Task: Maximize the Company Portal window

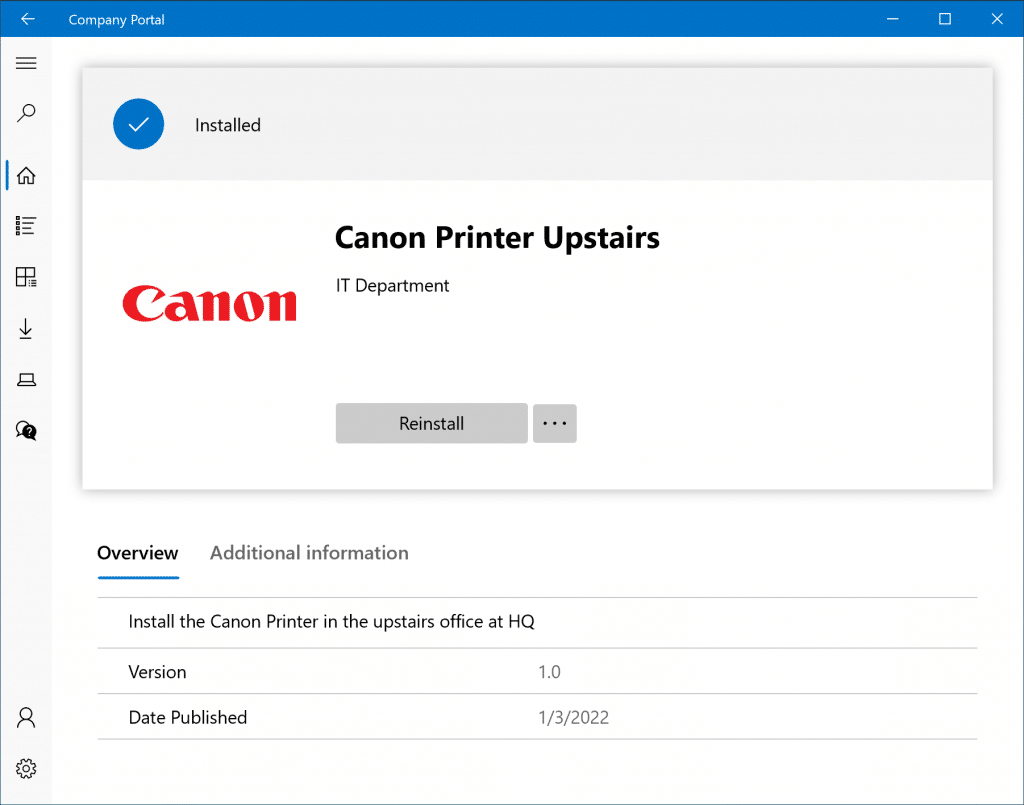Action: [944, 19]
